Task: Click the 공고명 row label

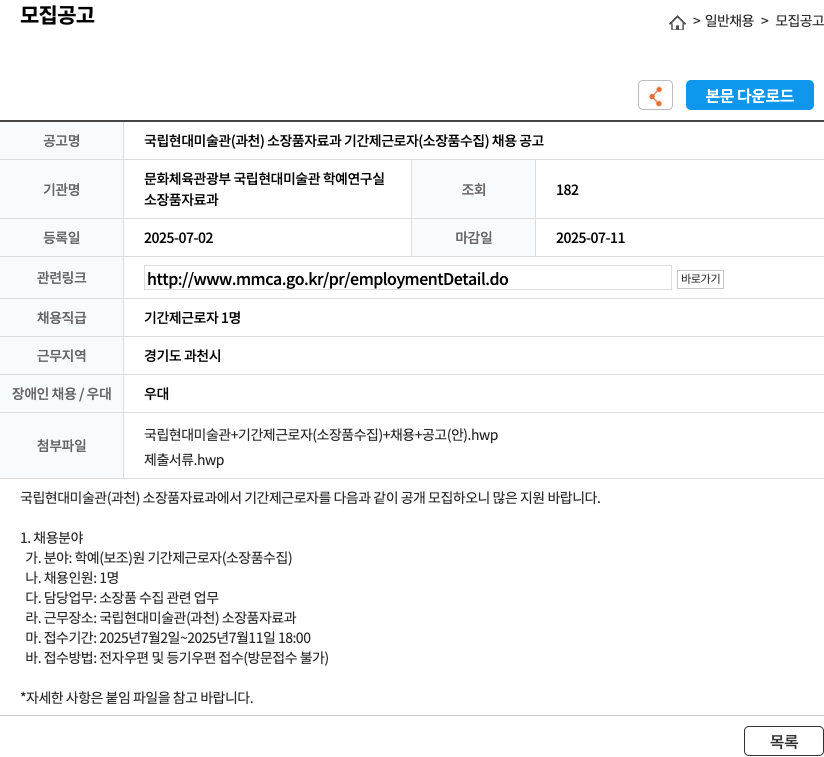Action: click(61, 141)
